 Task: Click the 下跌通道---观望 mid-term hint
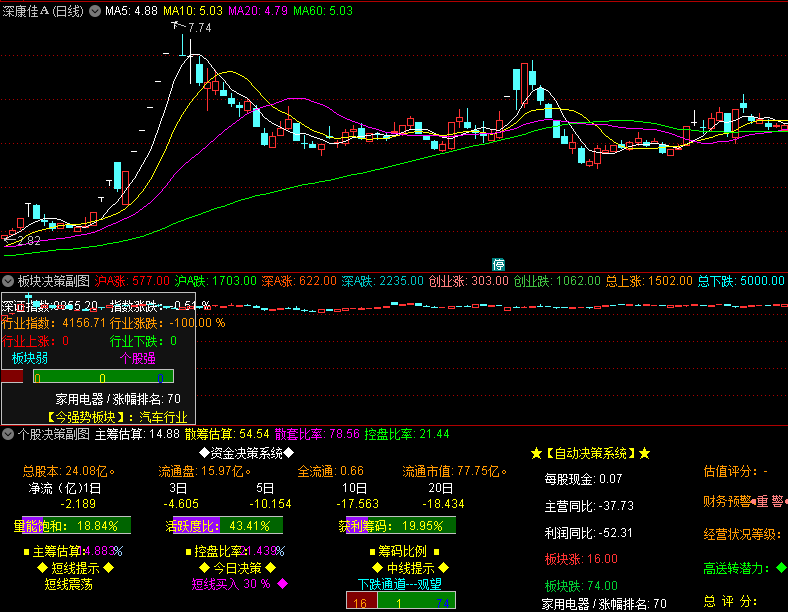pyautogui.click(x=400, y=584)
